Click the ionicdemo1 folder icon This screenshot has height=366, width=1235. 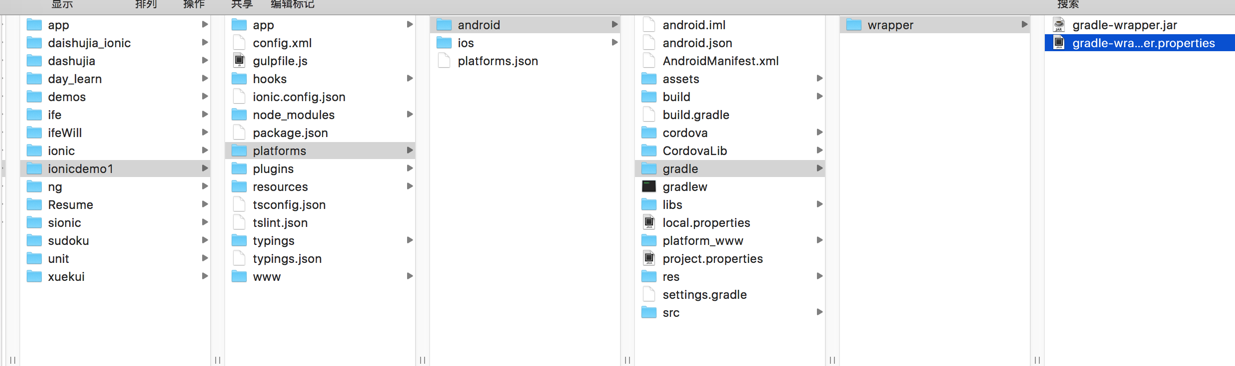(x=34, y=169)
